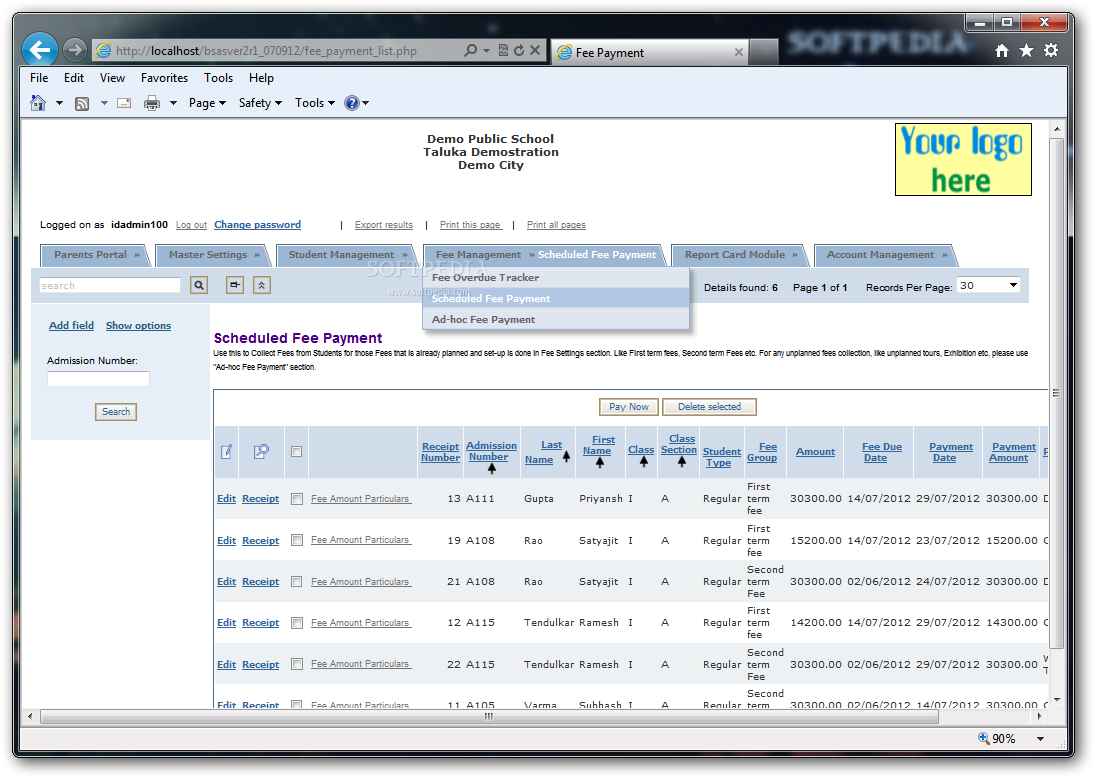Click the show/hide search panel icon

coord(235,285)
